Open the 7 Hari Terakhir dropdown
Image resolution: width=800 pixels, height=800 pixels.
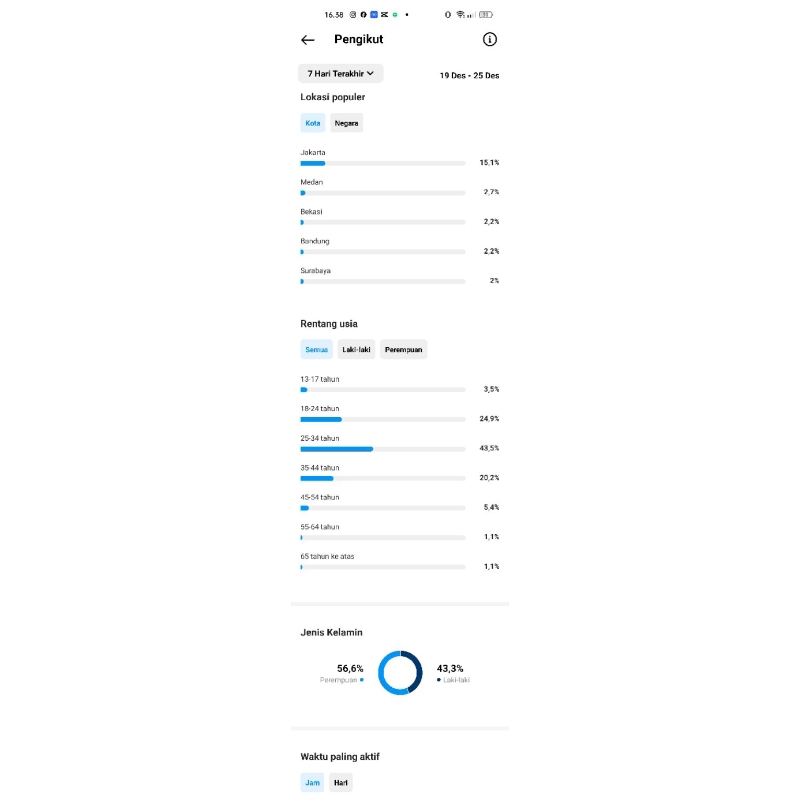click(x=340, y=73)
